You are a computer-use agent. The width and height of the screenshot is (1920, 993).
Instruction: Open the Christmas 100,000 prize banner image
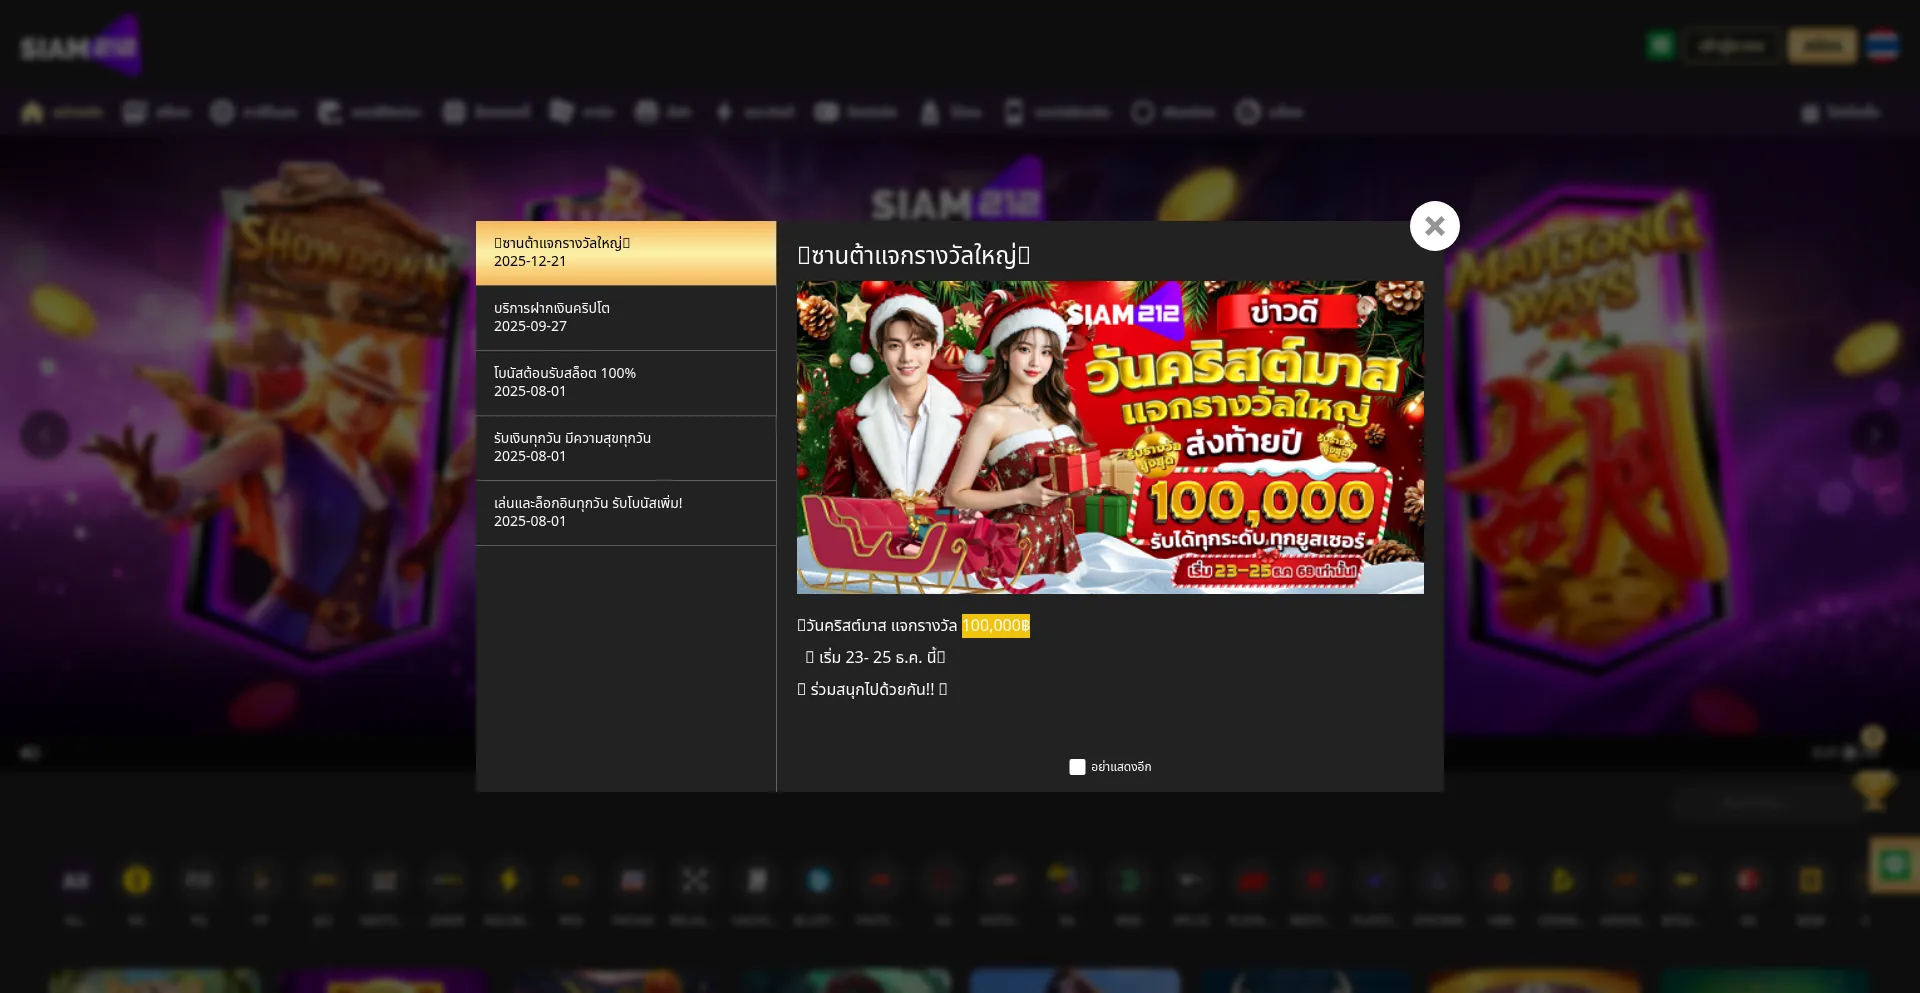1109,437
